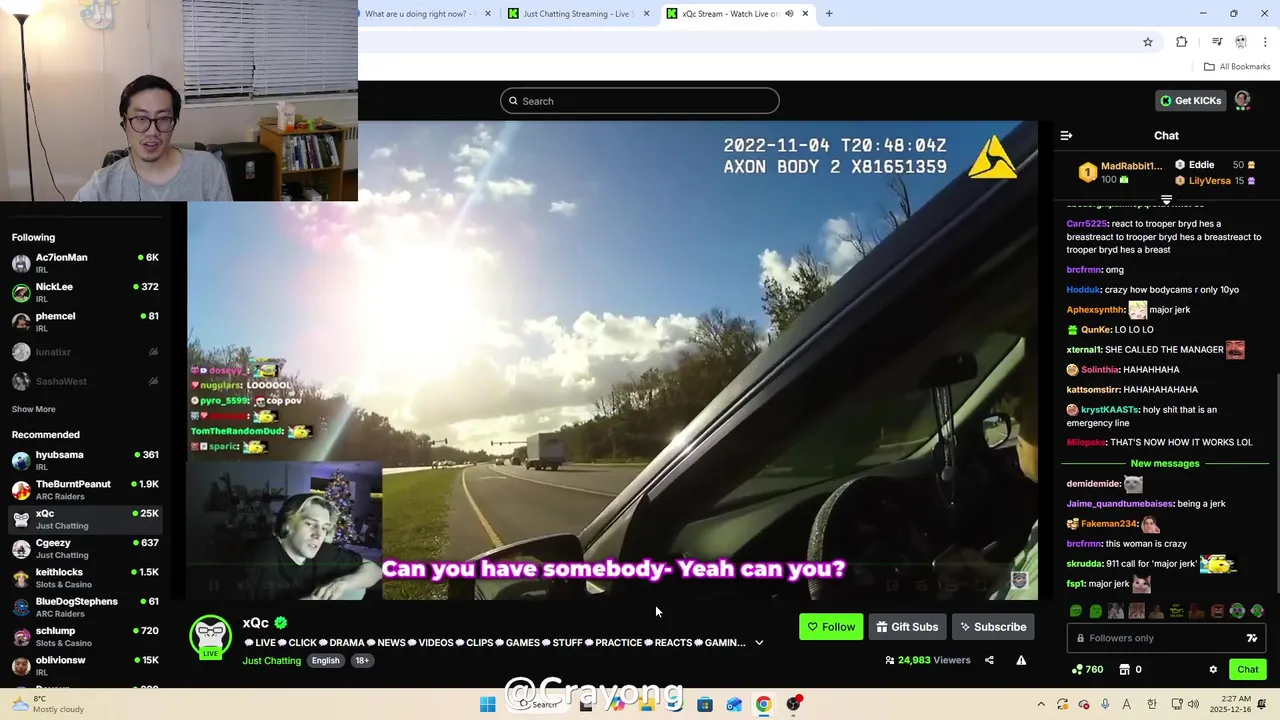The image size is (1280, 720).
Task: Open xQc channel avatar with LIVE badge
Action: [x=210, y=637]
